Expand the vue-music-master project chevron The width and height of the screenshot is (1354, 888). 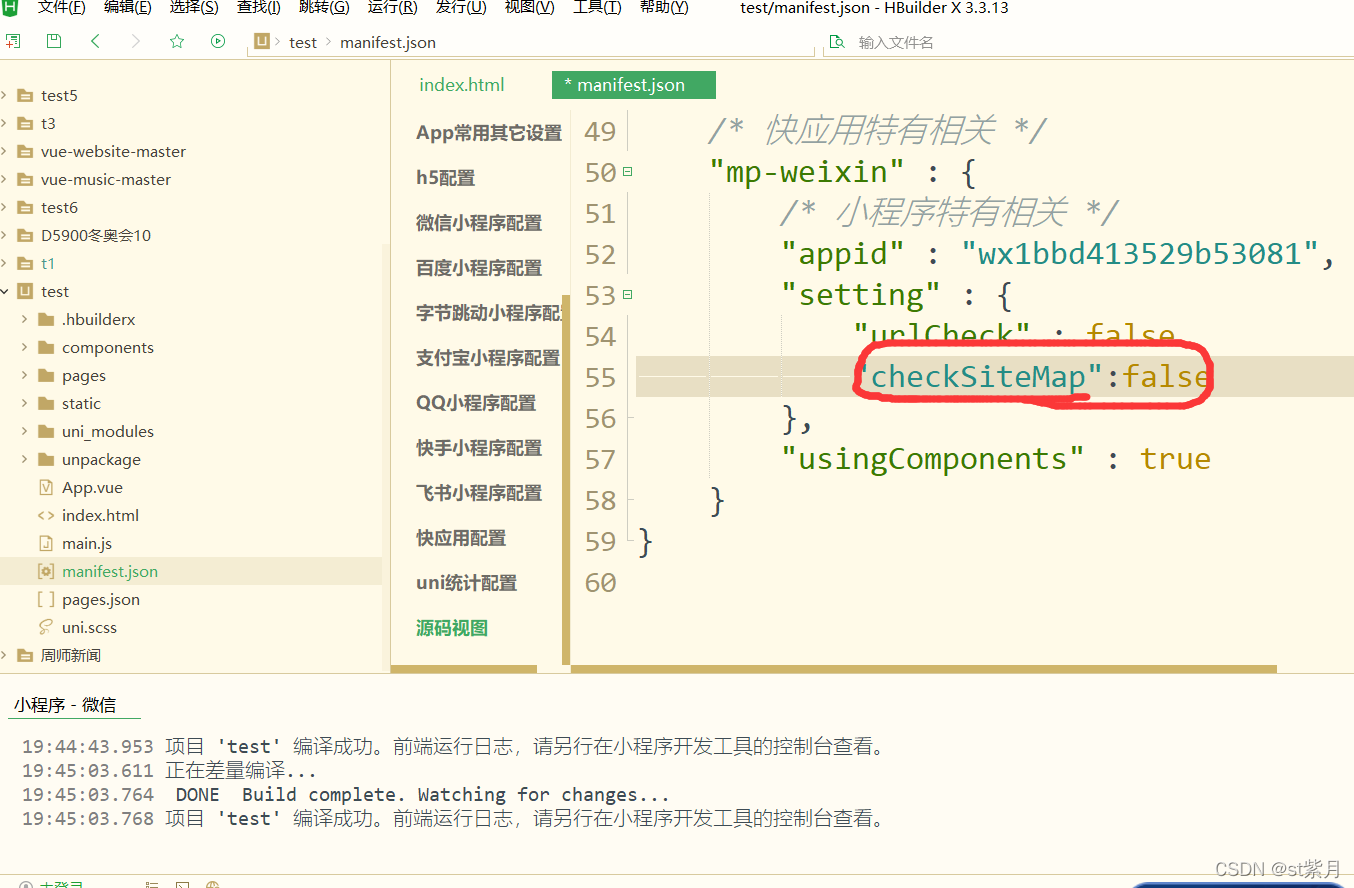tap(4, 179)
